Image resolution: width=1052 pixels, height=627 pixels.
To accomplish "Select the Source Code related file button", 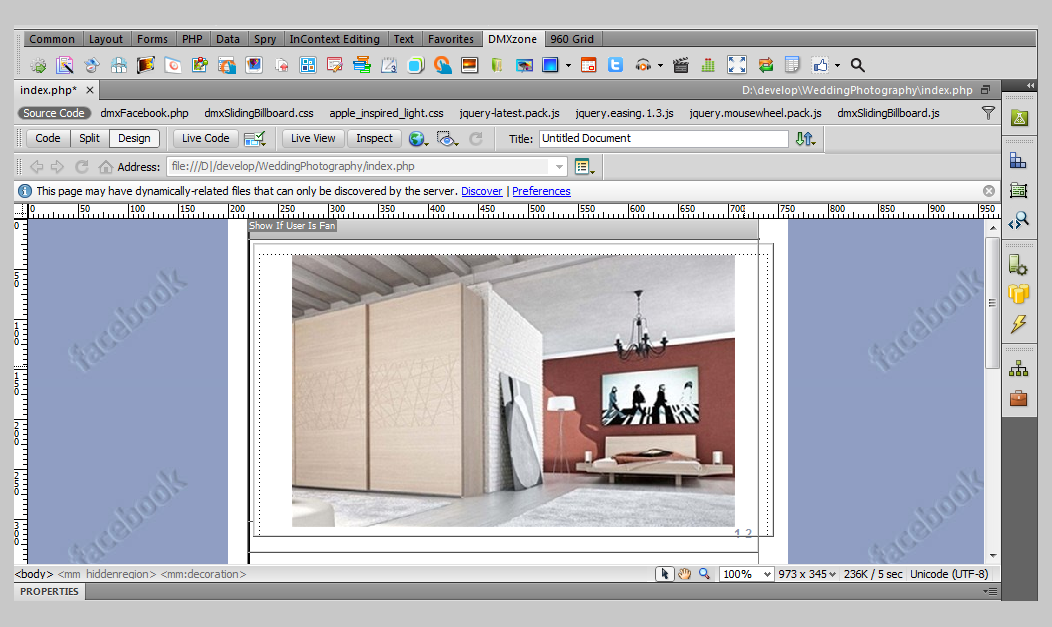I will tap(54, 113).
